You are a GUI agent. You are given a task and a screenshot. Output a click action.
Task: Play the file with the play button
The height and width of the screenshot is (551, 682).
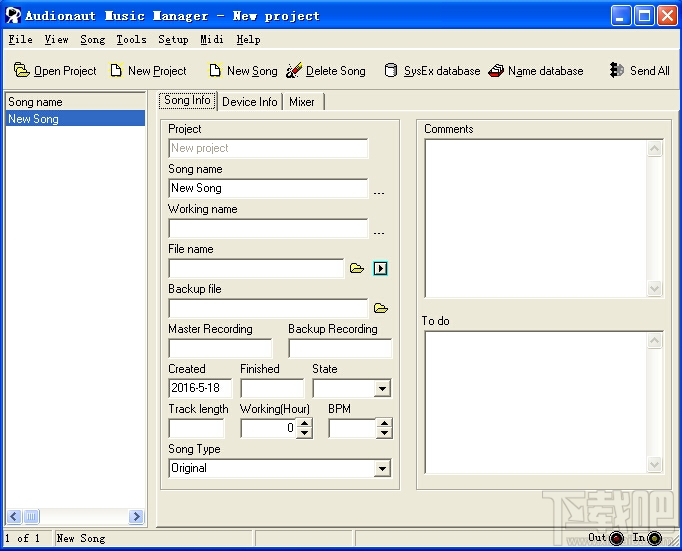tap(380, 268)
